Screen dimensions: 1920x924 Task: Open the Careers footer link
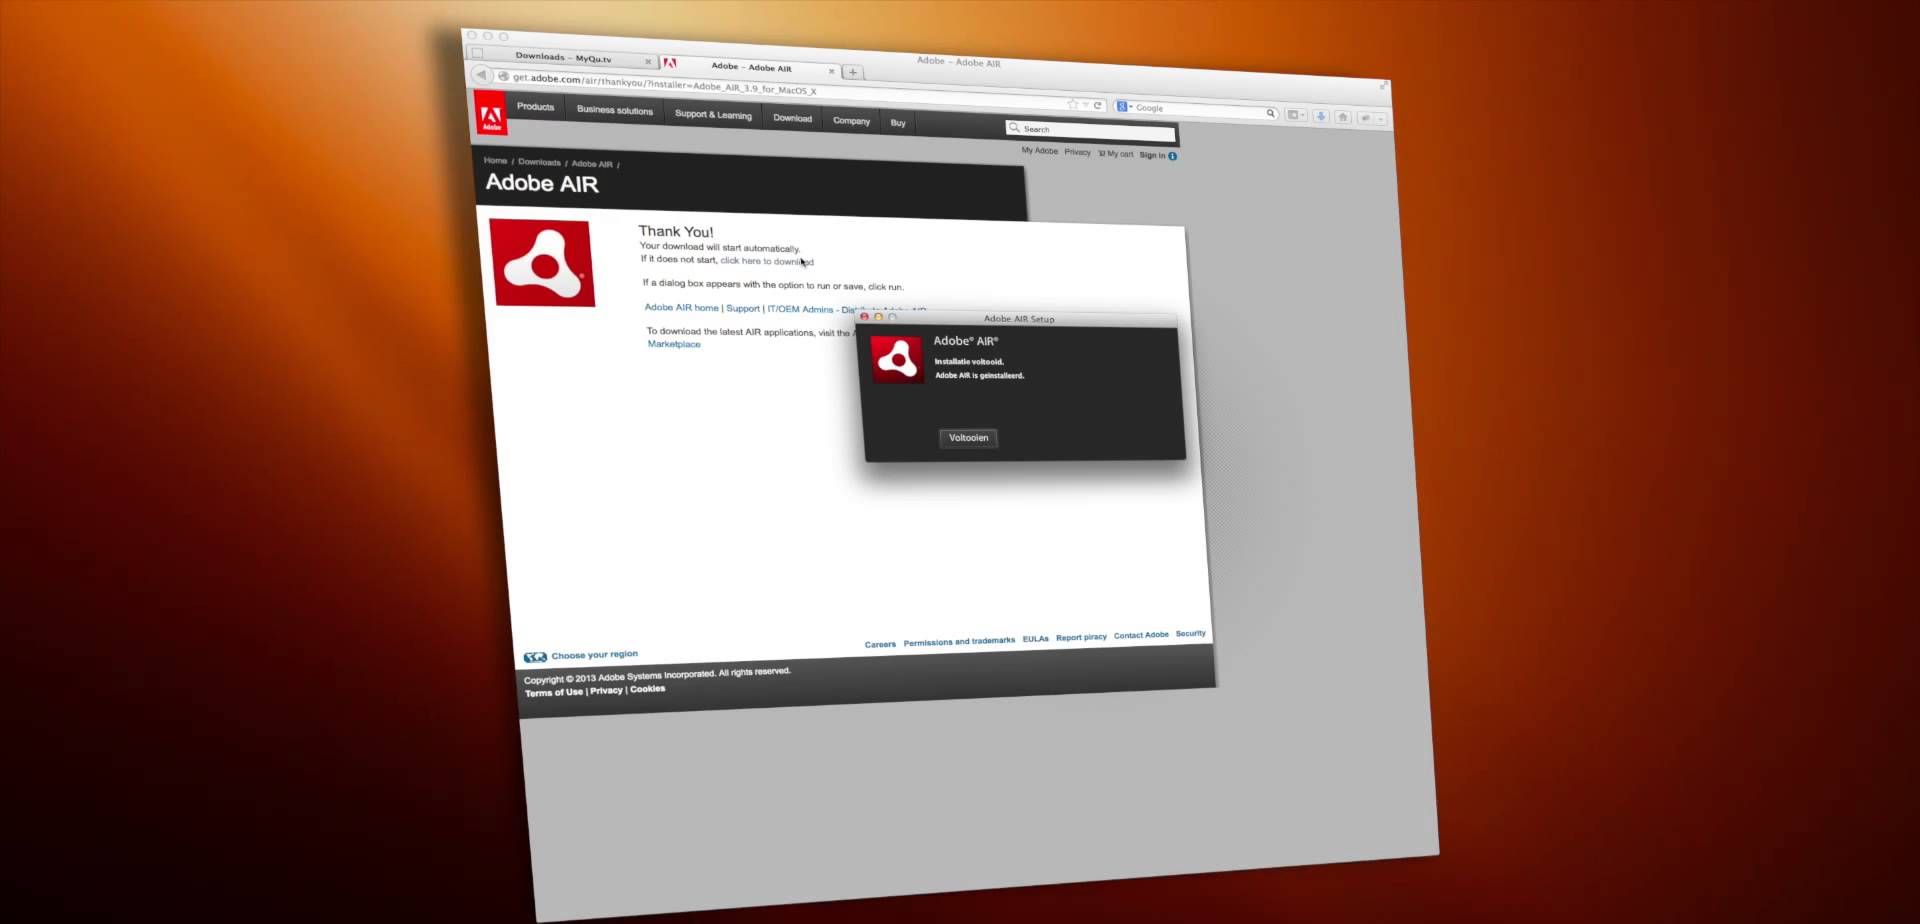pyautogui.click(x=880, y=645)
